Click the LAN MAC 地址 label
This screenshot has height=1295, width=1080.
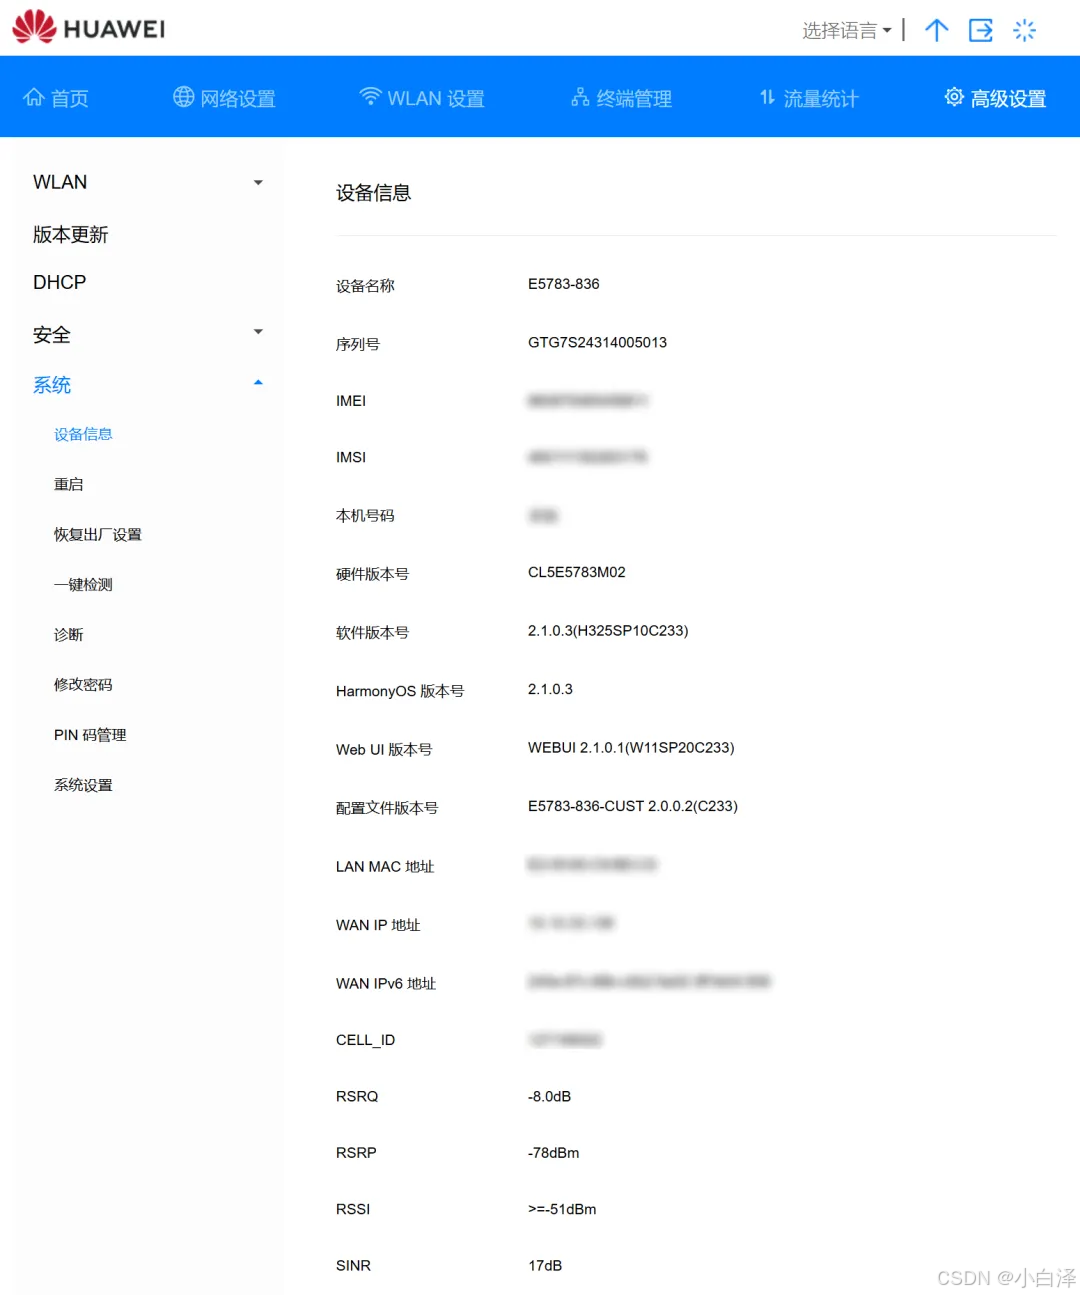click(385, 866)
